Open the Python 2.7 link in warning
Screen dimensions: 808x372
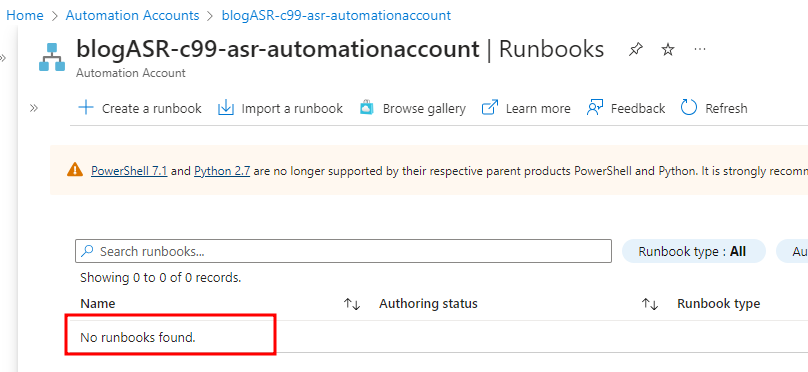pyautogui.click(x=222, y=171)
